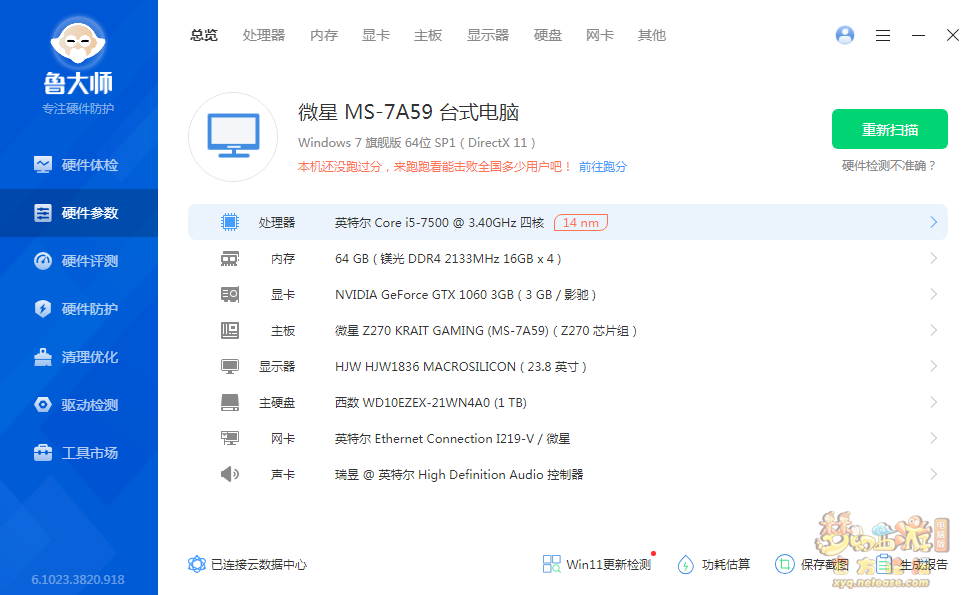Image resolution: width=961 pixels, height=595 pixels.
Task: Switch to the 处理器 tab
Action: [x=264, y=36]
